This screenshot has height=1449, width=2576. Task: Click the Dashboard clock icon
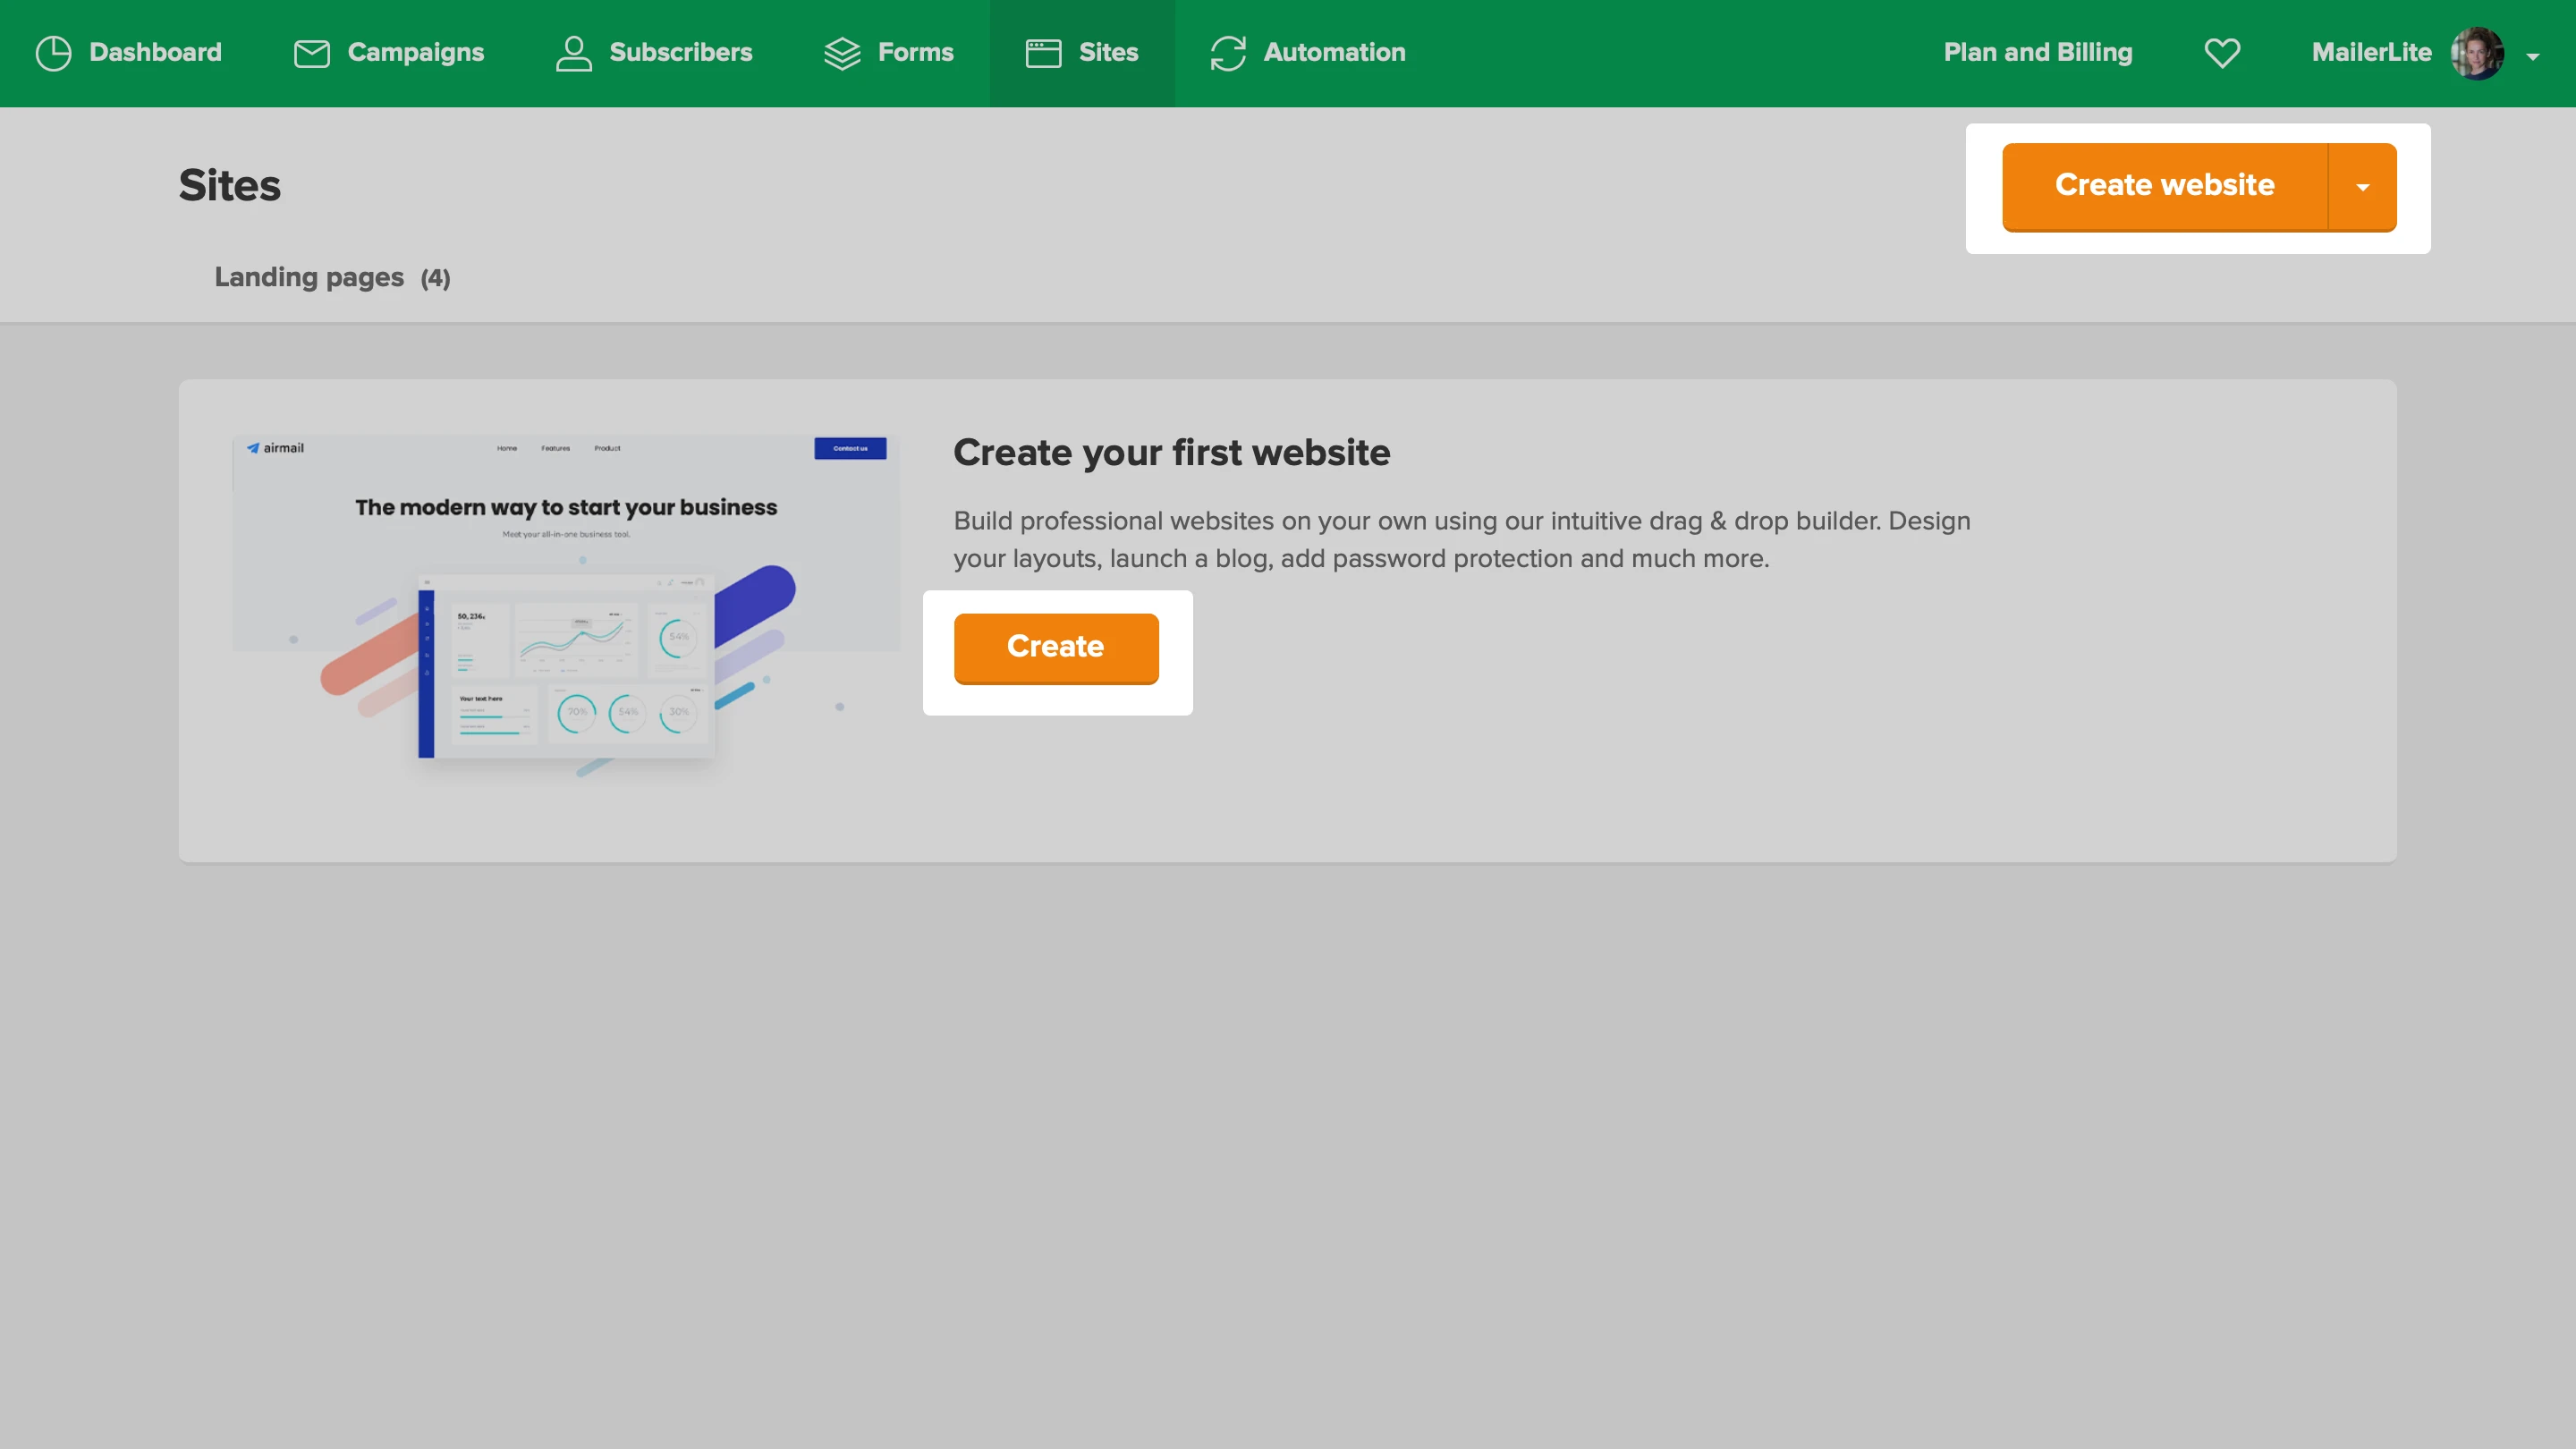[53, 53]
